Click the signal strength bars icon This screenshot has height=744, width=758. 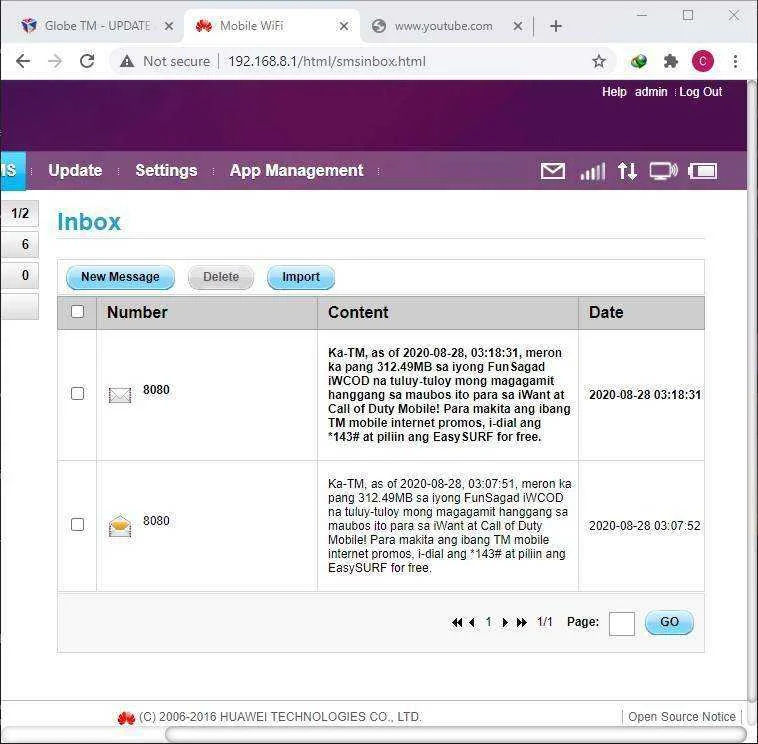593,171
